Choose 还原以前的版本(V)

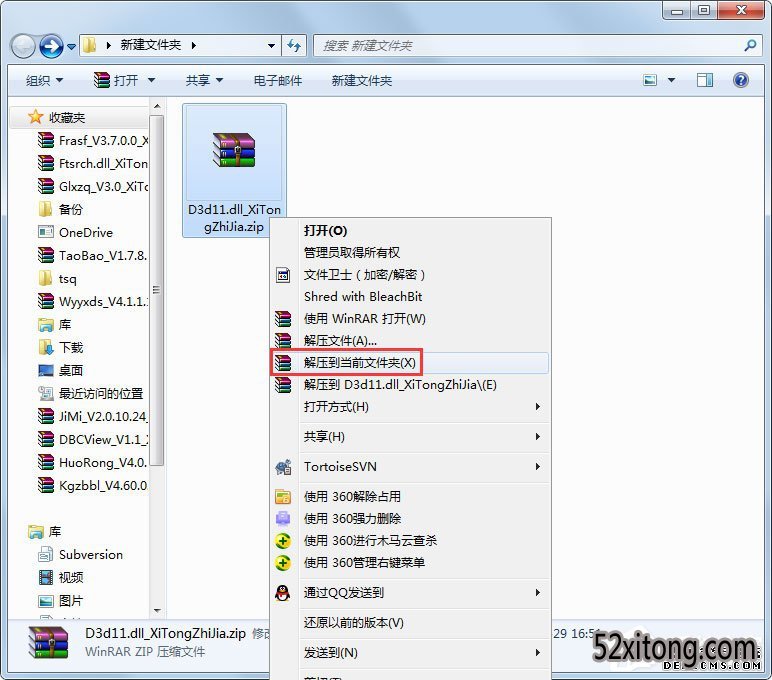[410, 622]
